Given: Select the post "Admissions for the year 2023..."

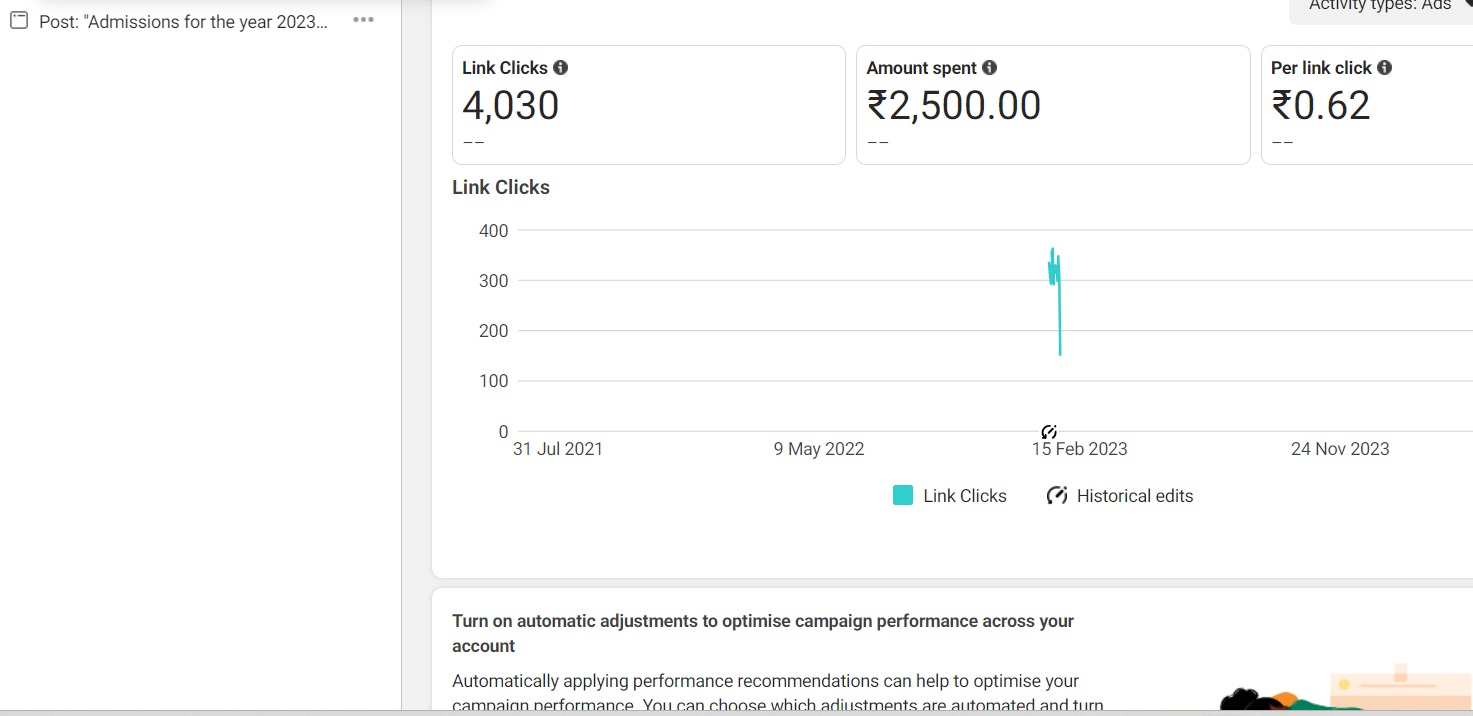Looking at the screenshot, I should point(183,22).
